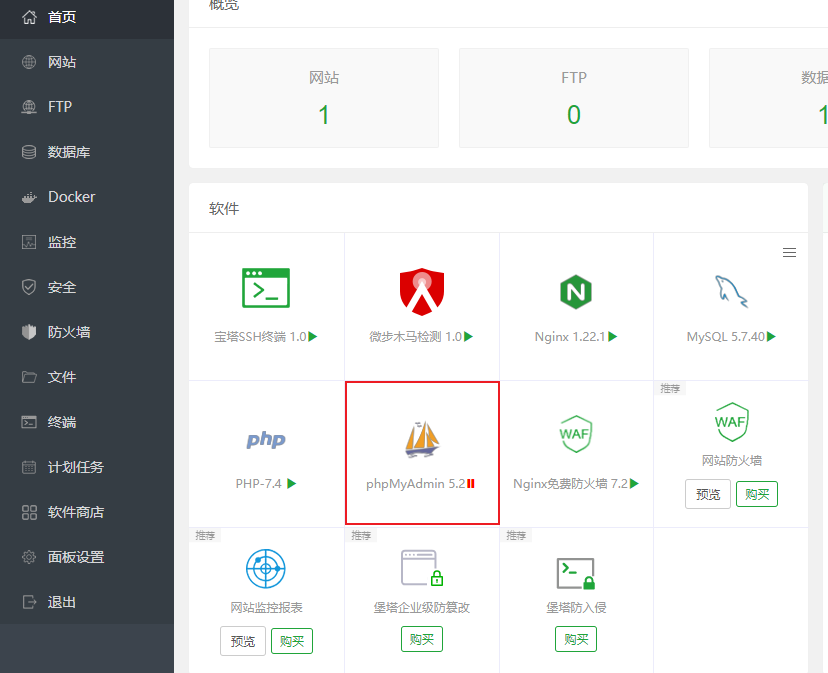Image resolution: width=828 pixels, height=673 pixels.
Task: Click the 网站监控报表 product name
Action: pos(266,607)
